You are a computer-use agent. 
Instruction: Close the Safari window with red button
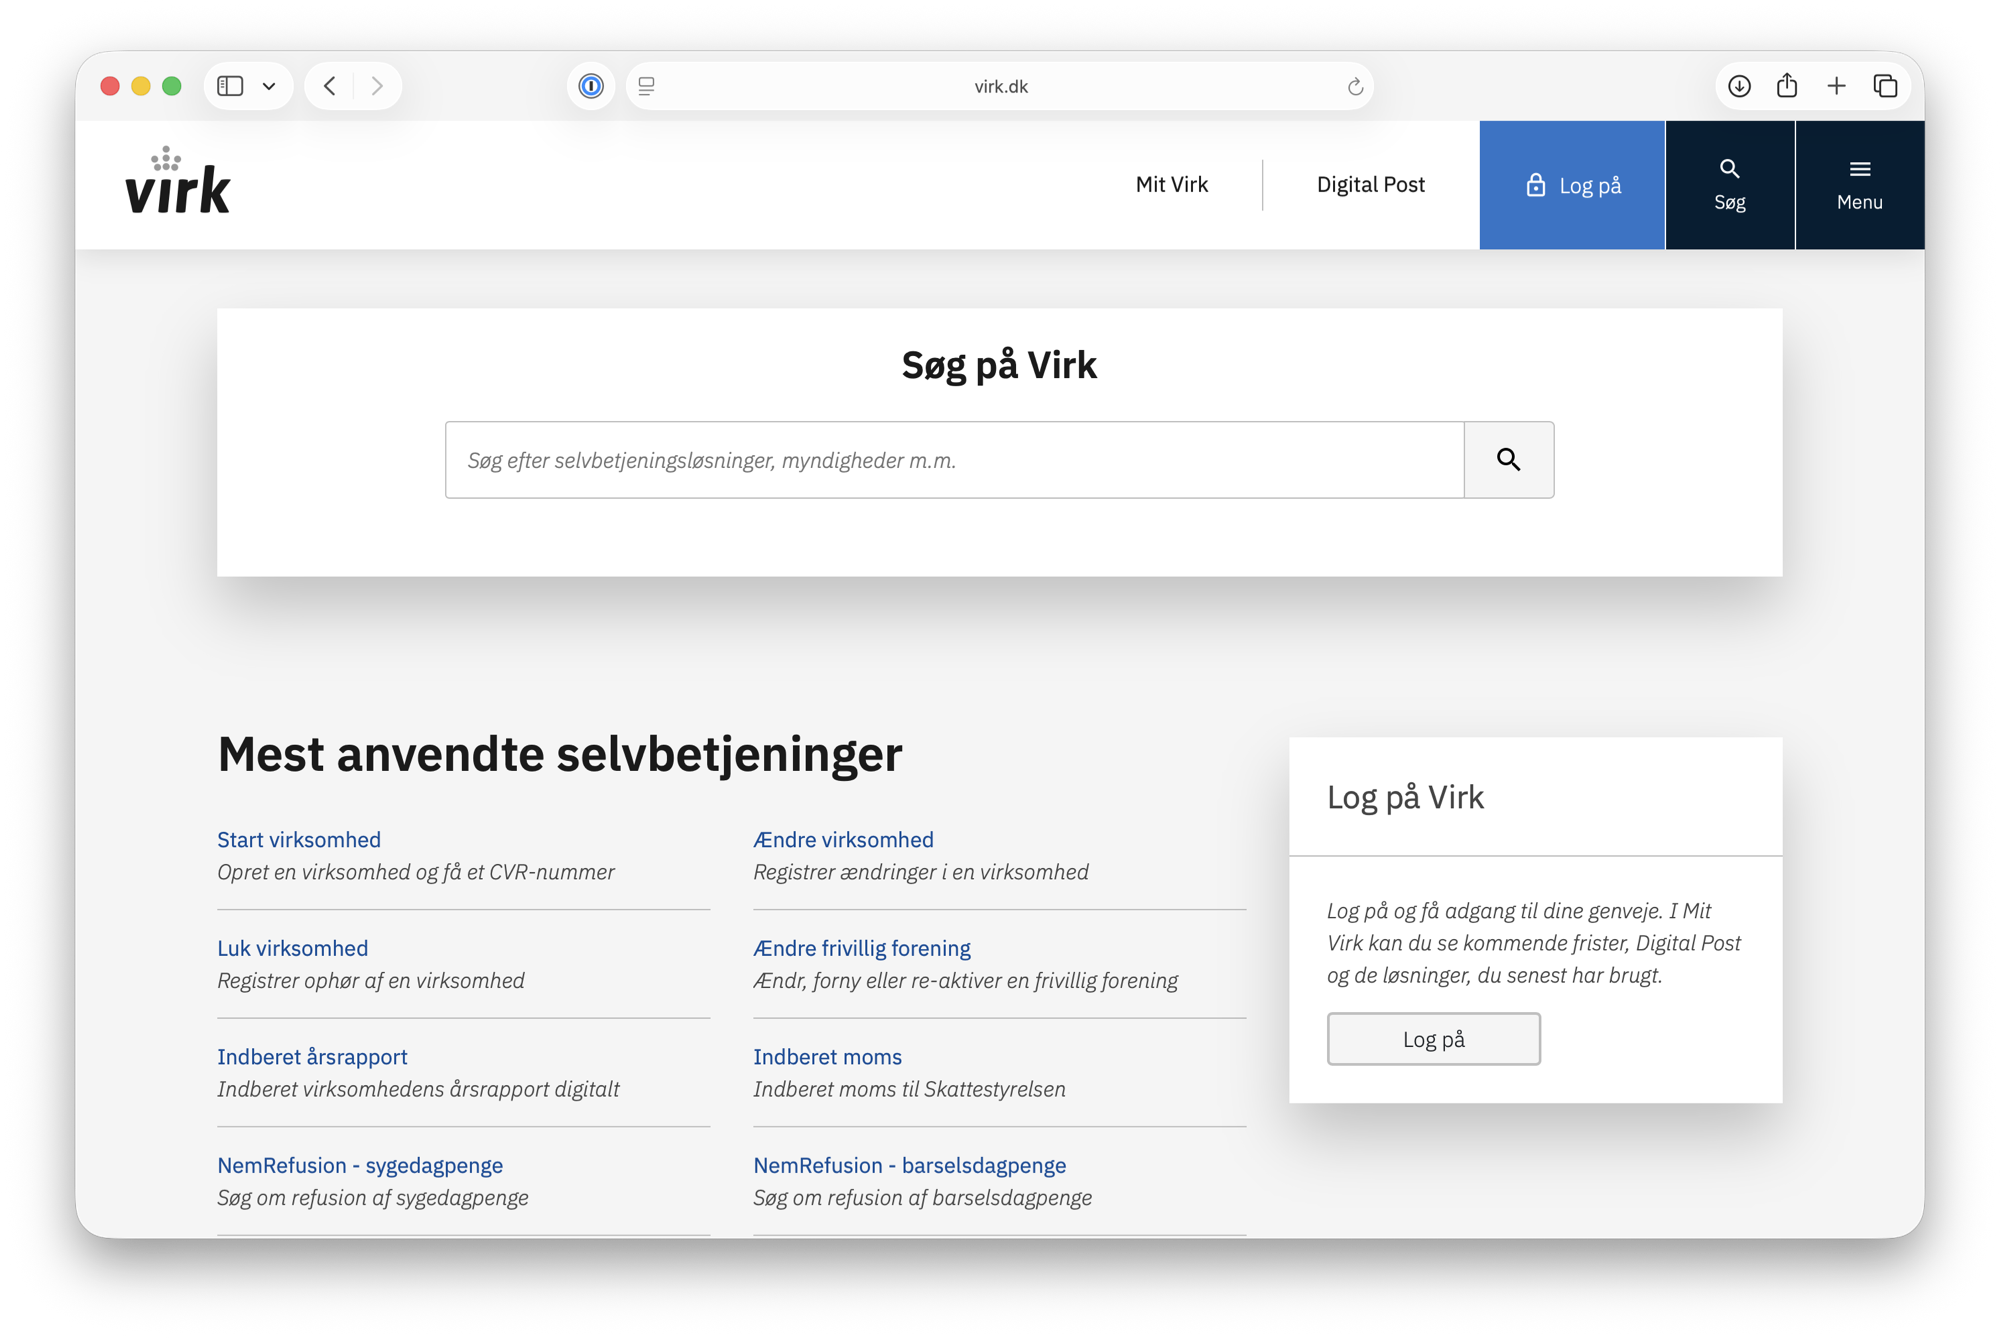tap(110, 86)
